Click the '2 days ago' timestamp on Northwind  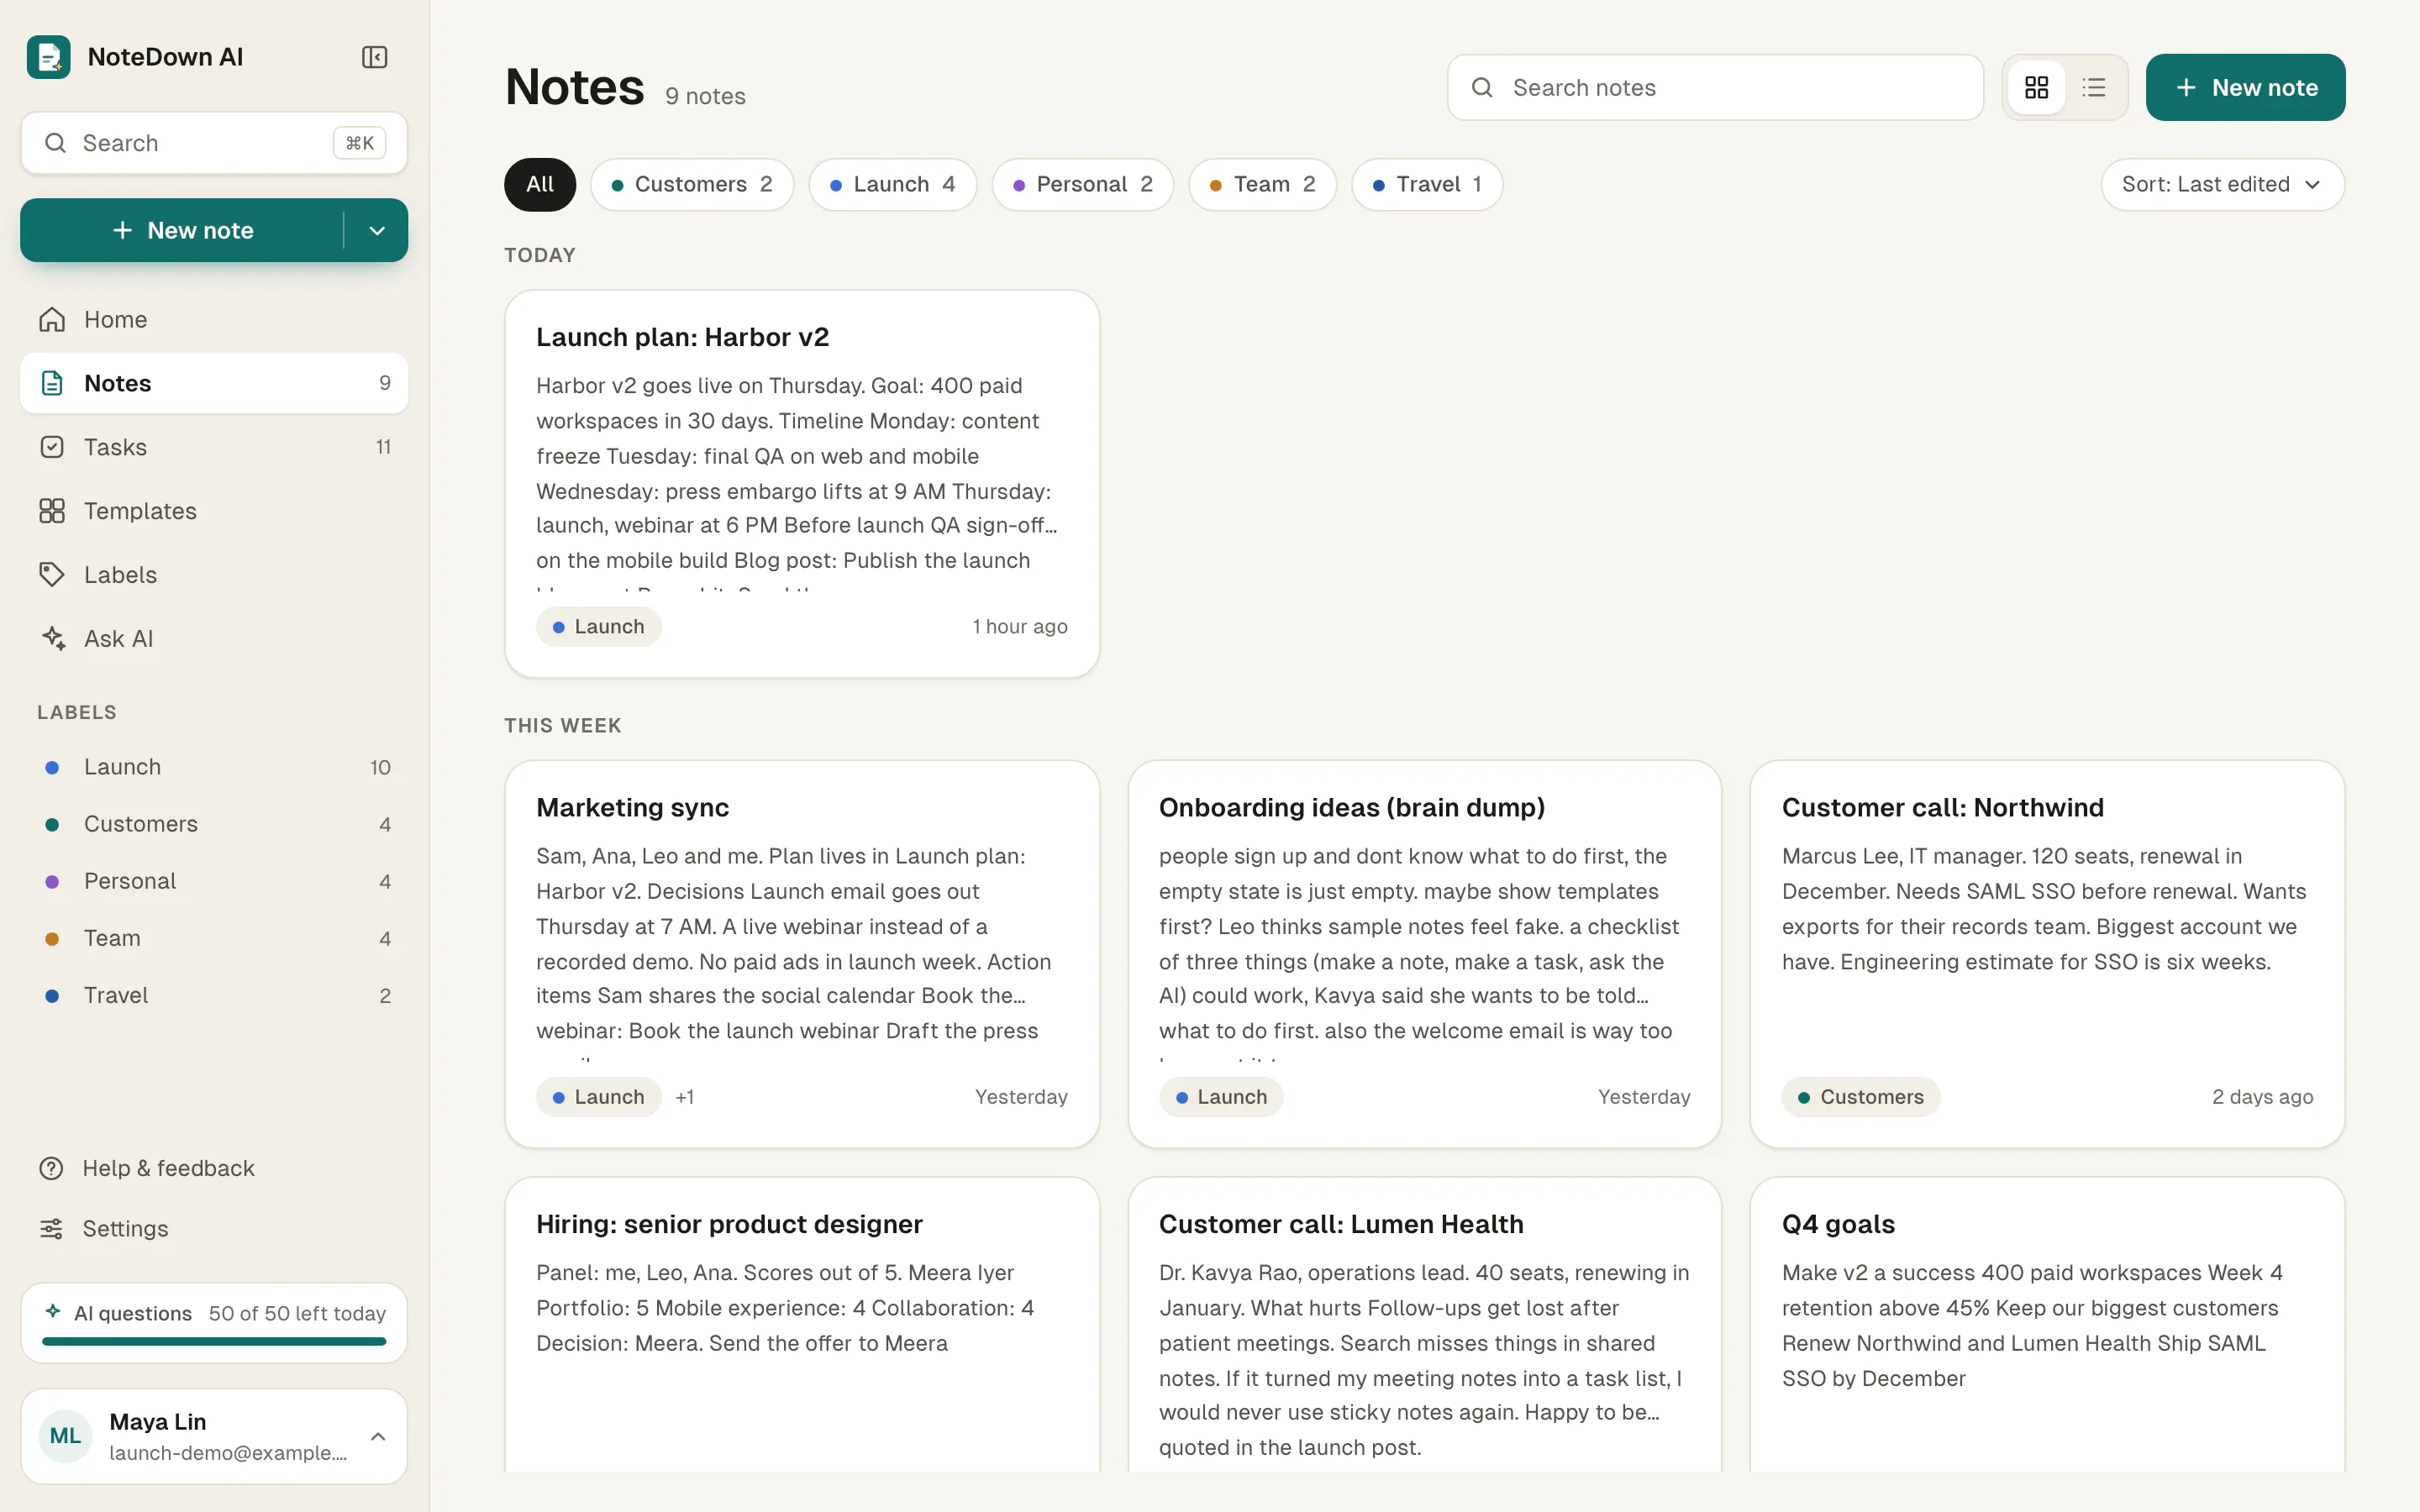coord(2262,1097)
